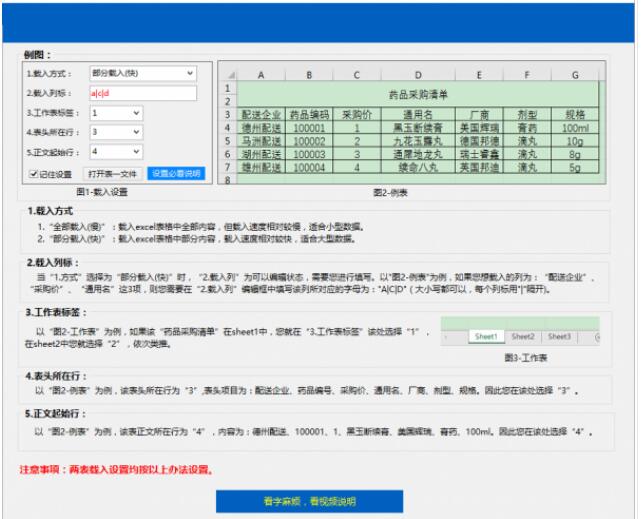Click the 5.正文起始行 section heading
Screen dimensions: 642x519
click(x=56, y=414)
